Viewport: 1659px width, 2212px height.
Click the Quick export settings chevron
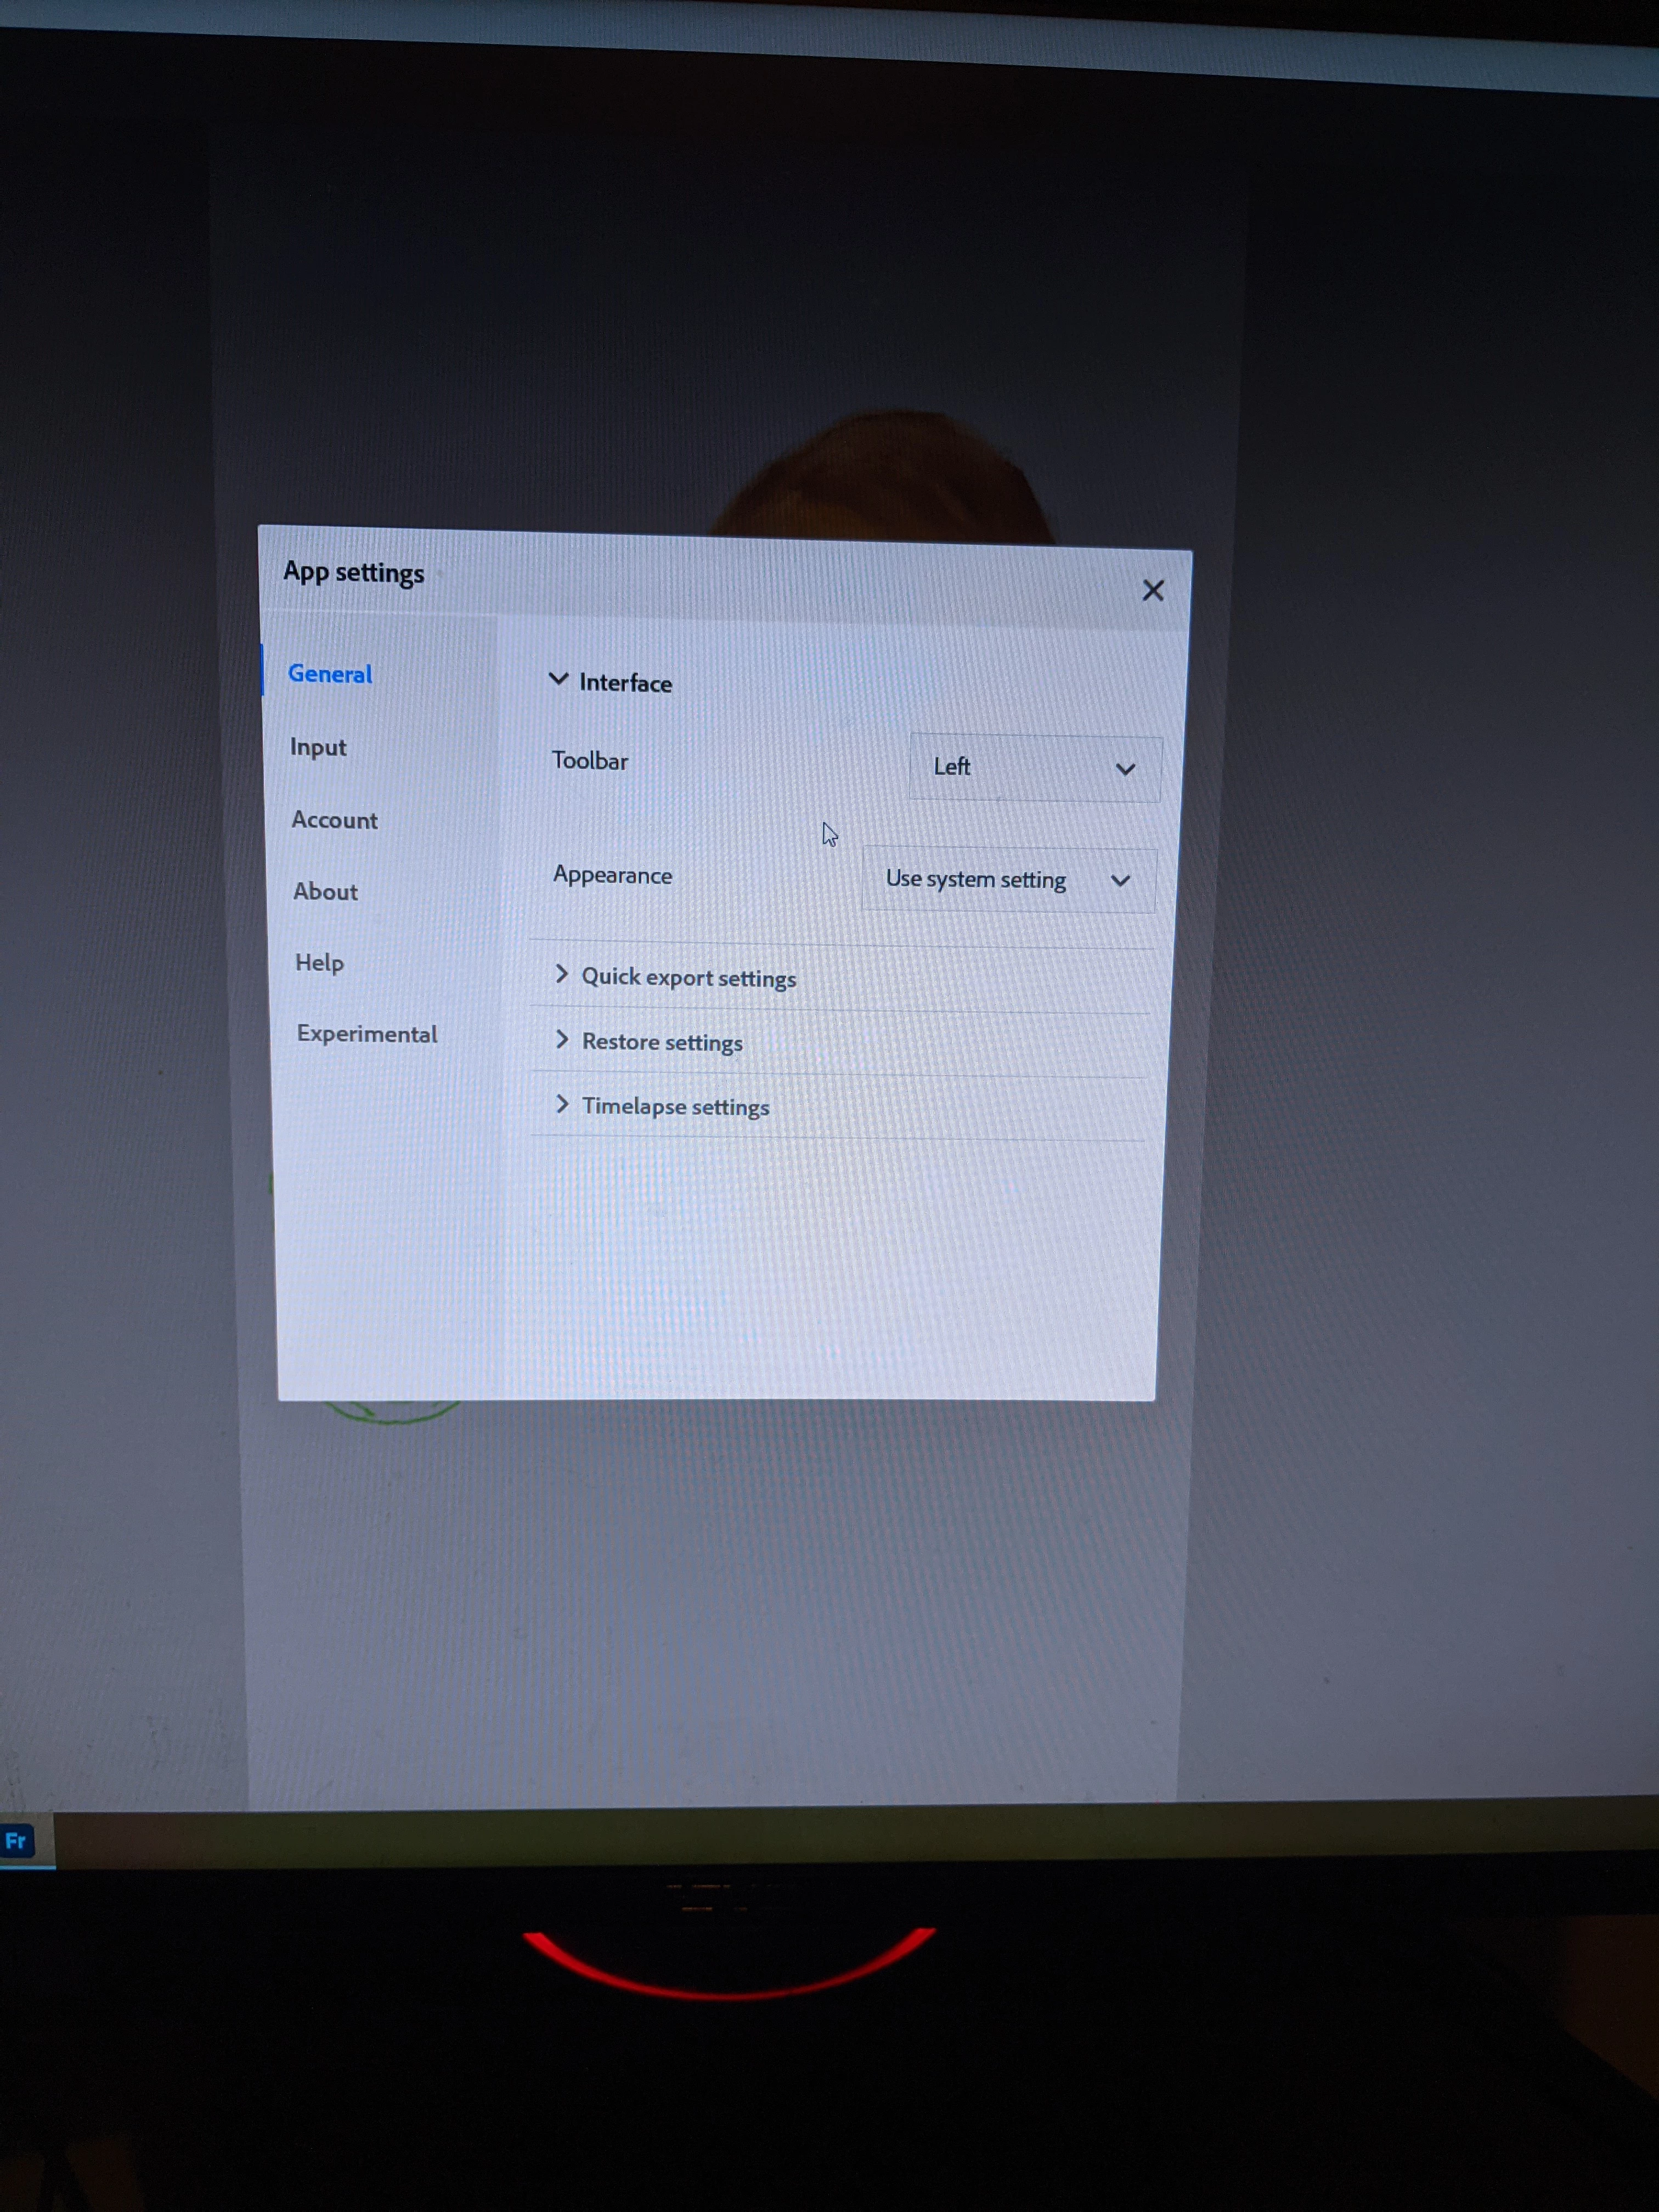(561, 974)
